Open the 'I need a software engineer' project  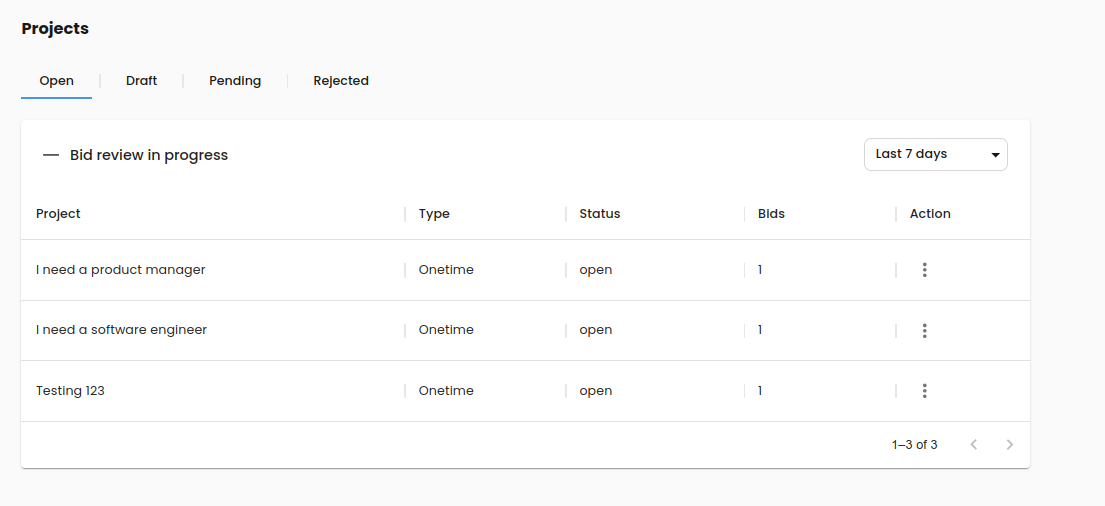(121, 330)
